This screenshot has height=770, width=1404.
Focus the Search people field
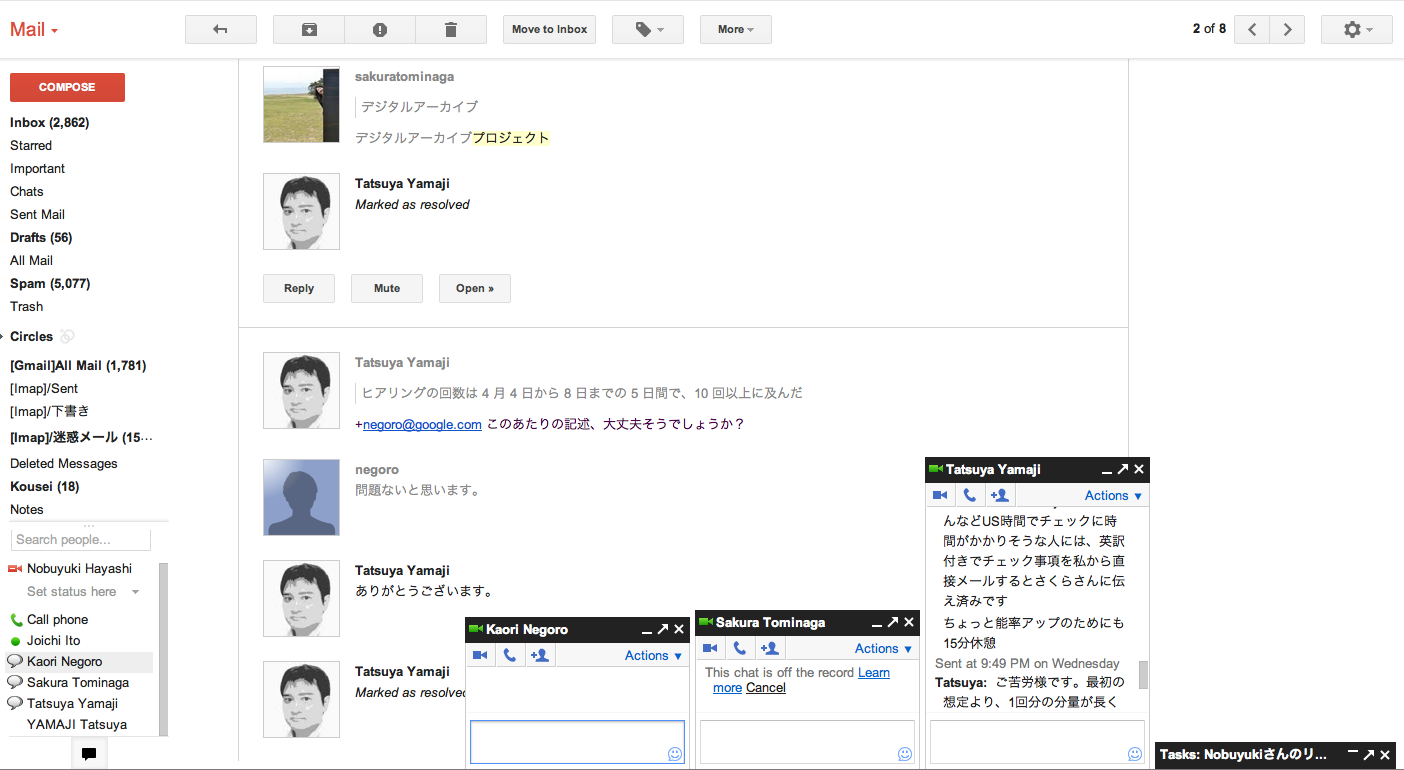pos(80,540)
